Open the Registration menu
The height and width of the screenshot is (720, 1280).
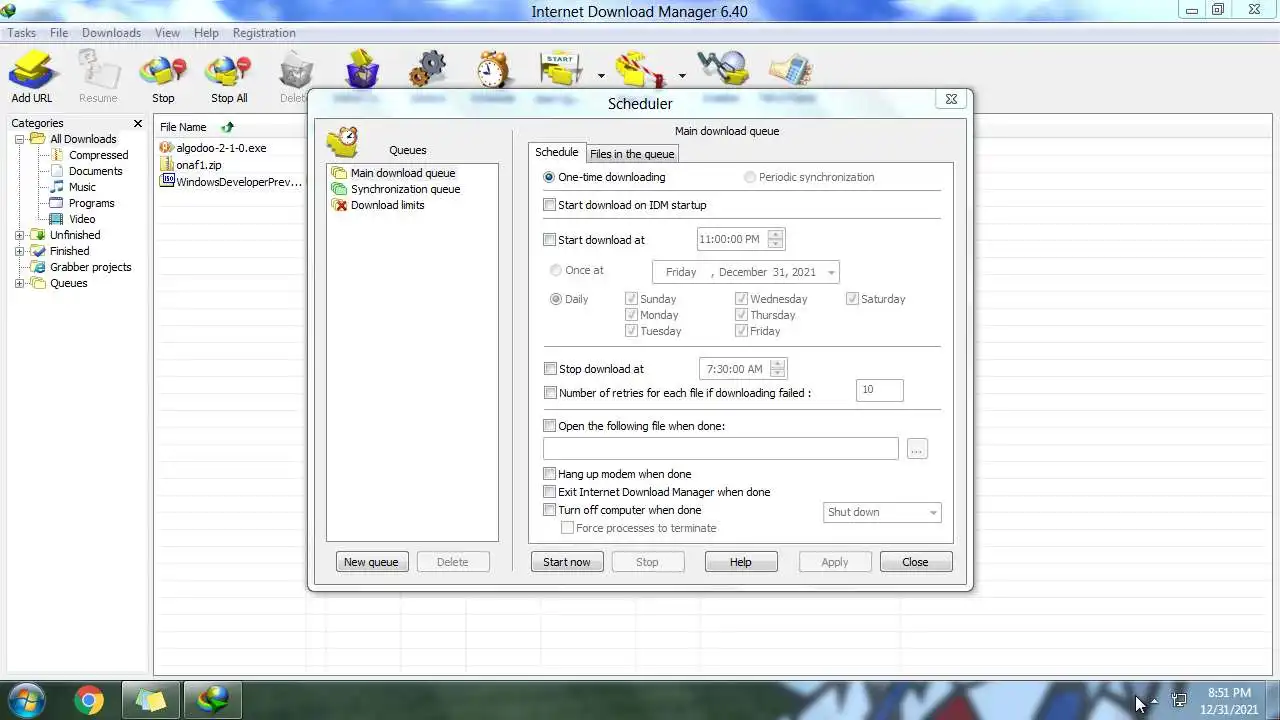click(264, 33)
